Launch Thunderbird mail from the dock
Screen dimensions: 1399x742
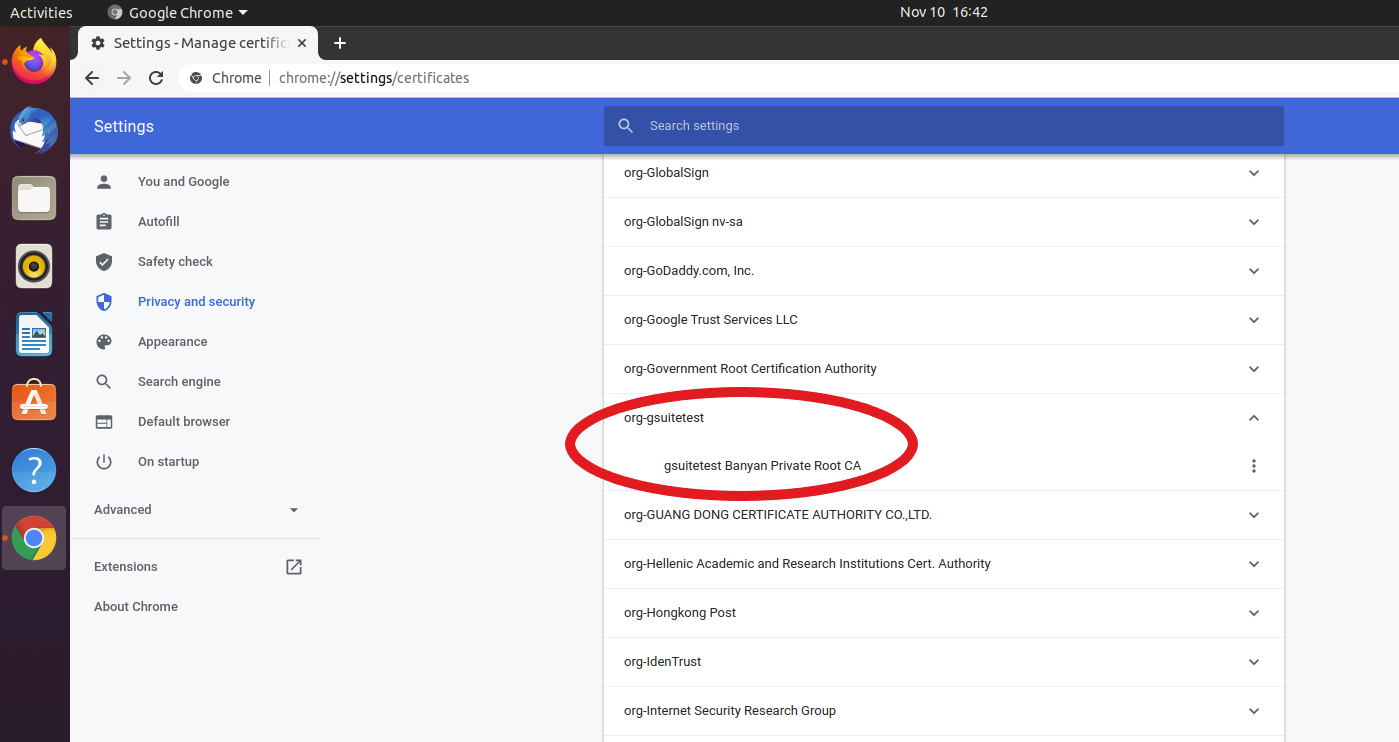tap(34, 130)
